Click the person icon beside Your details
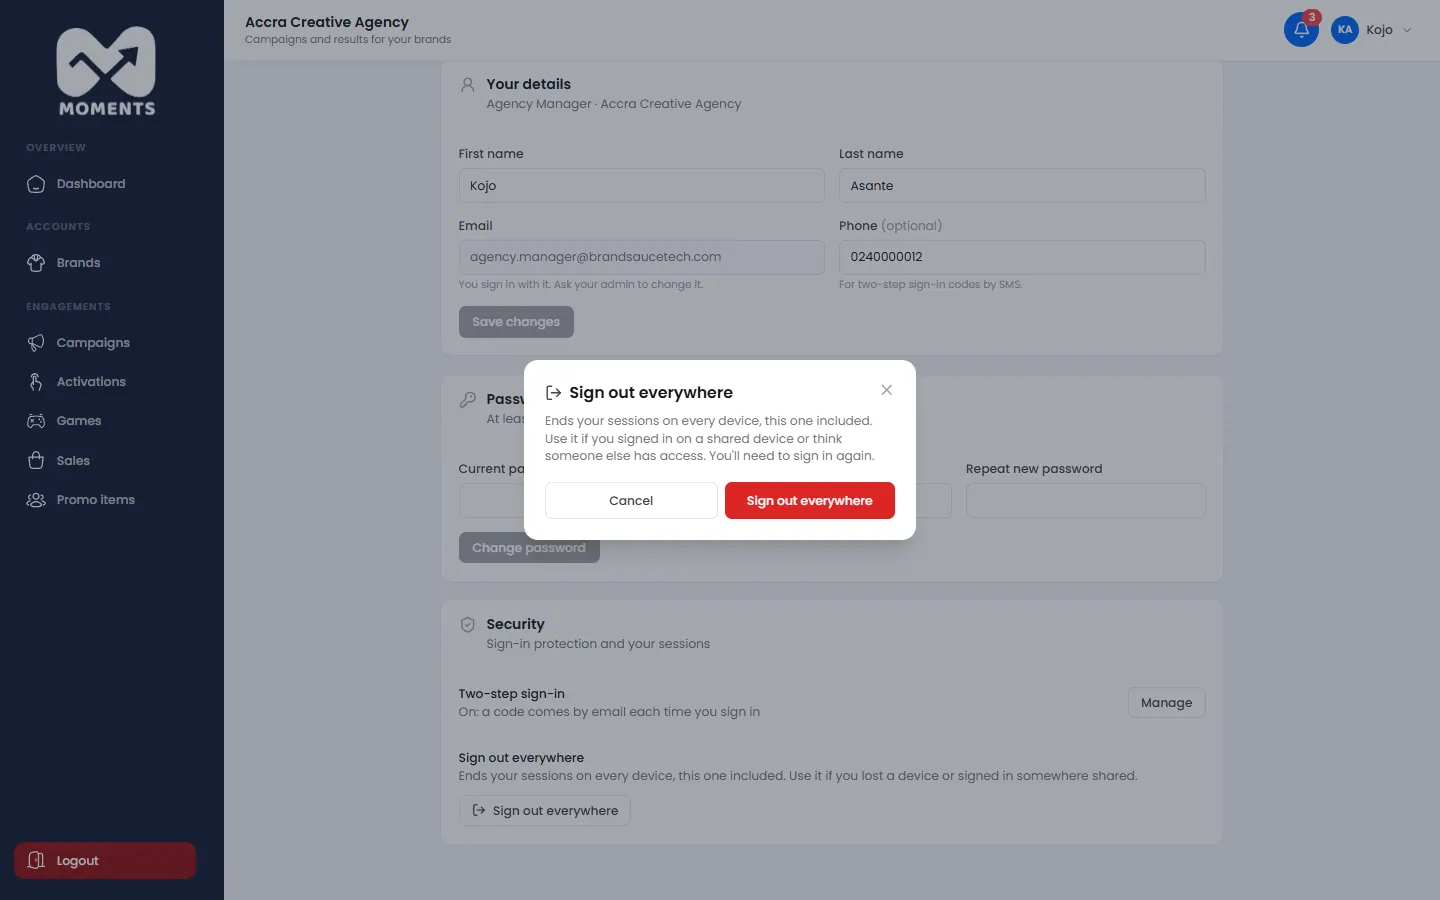Viewport: 1440px width, 900px height. coord(467,85)
